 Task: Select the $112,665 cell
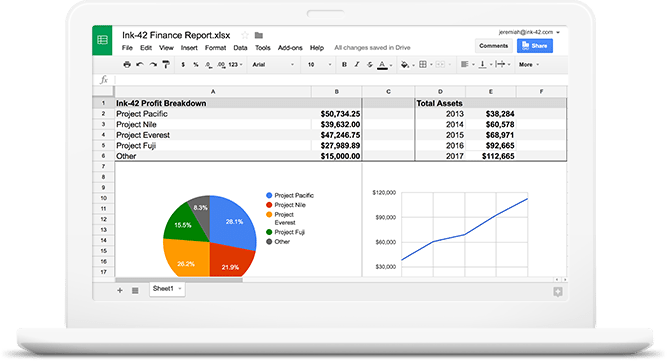[490, 156]
